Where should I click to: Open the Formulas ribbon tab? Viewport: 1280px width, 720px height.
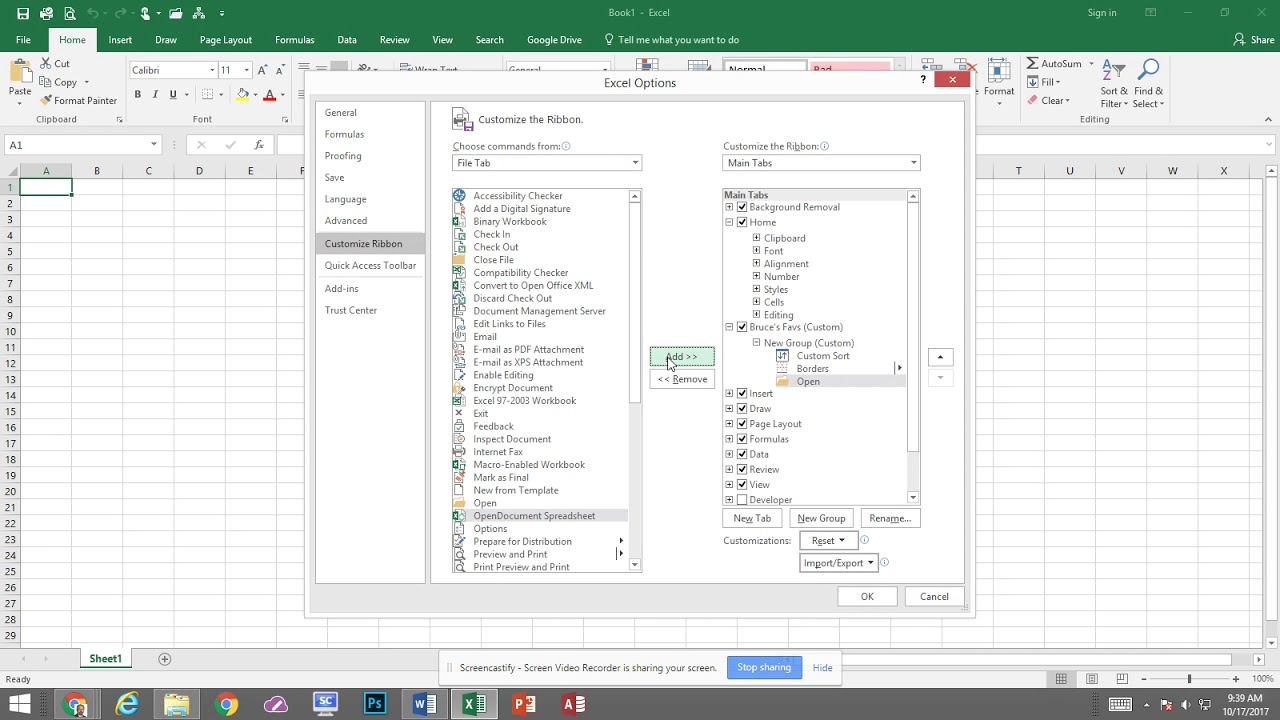coord(294,40)
